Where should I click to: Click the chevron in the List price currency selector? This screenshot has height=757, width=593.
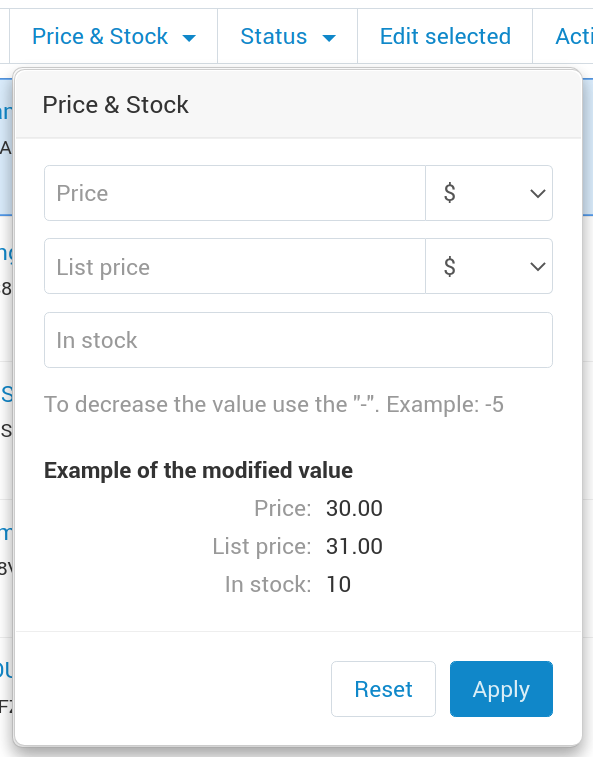click(537, 266)
